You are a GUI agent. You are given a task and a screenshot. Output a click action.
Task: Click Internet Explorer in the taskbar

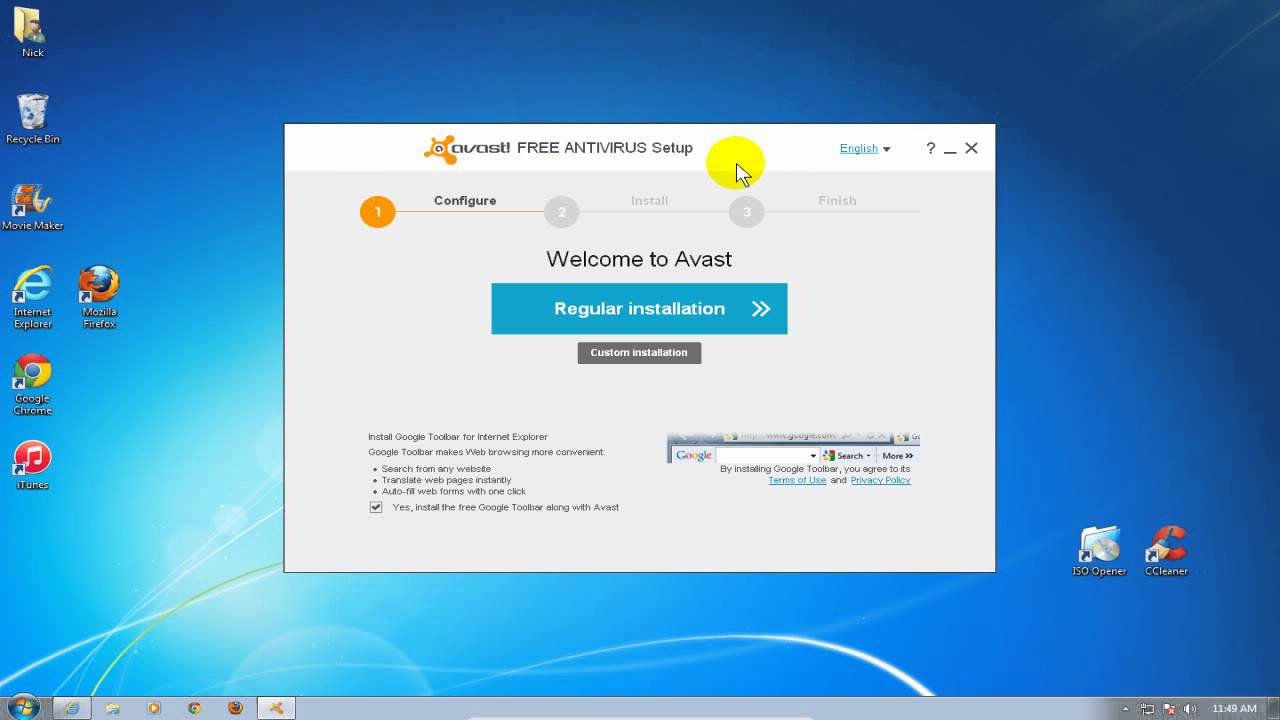point(72,708)
